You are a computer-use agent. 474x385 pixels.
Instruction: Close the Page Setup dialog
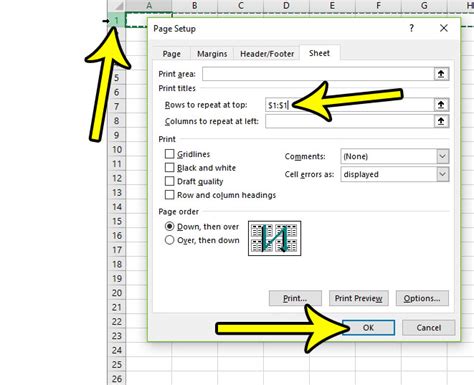click(444, 28)
